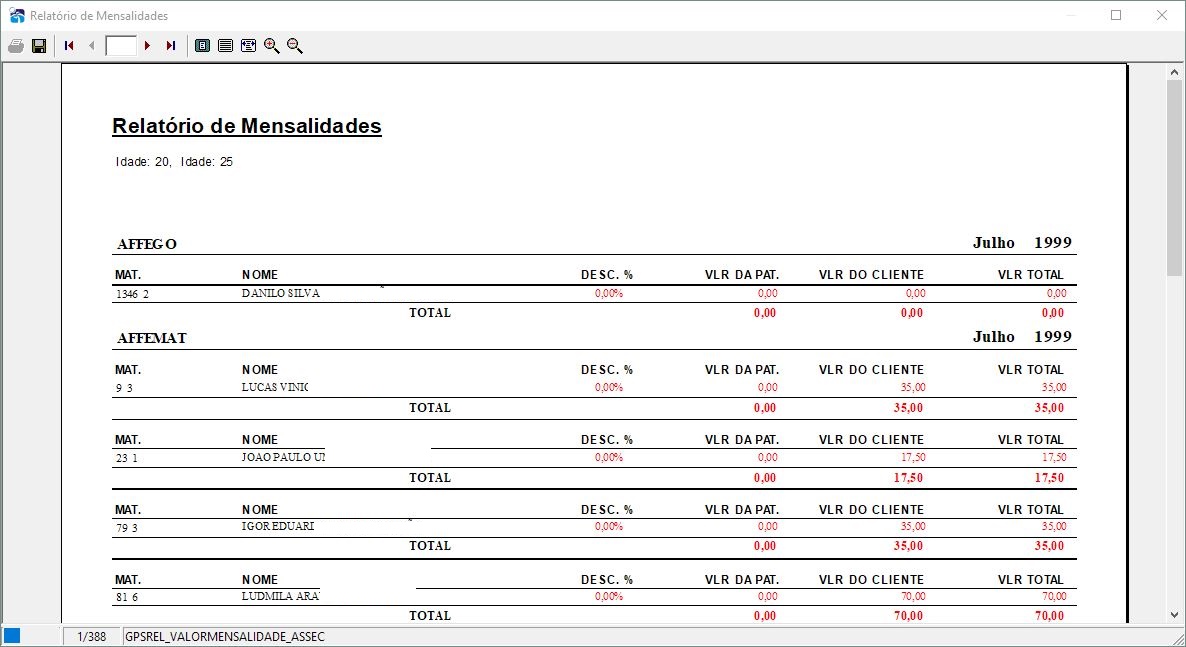The image size is (1186, 647).
Task: Jump to last page of report
Action: pyautogui.click(x=171, y=46)
